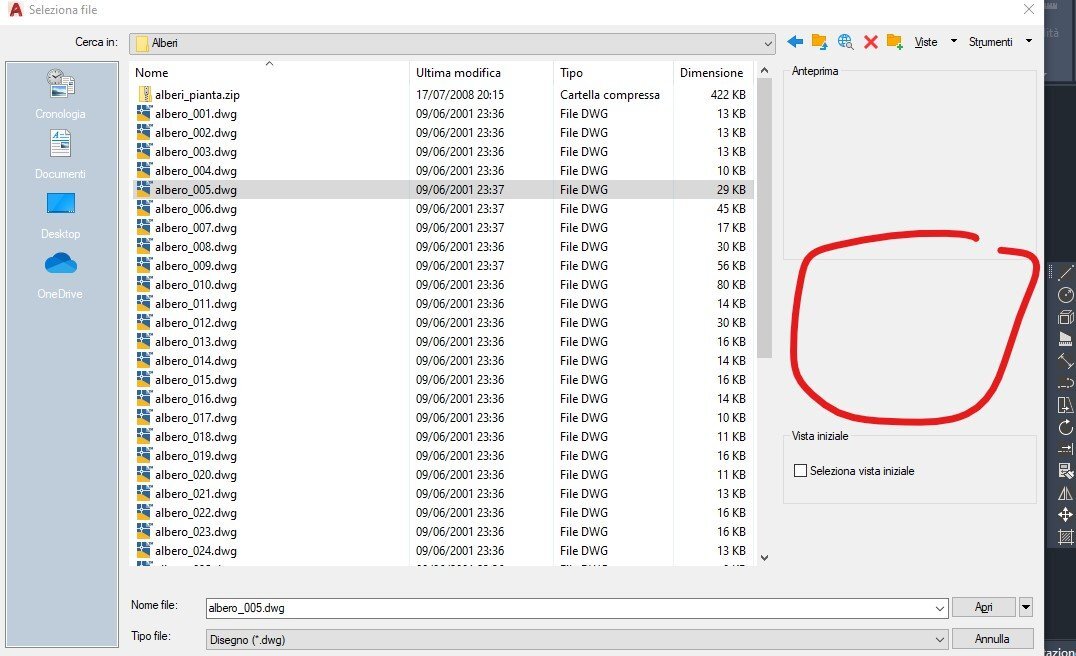Select the Mirror tool in AutoCAD toolbar
The height and width of the screenshot is (656, 1076).
(1065, 493)
